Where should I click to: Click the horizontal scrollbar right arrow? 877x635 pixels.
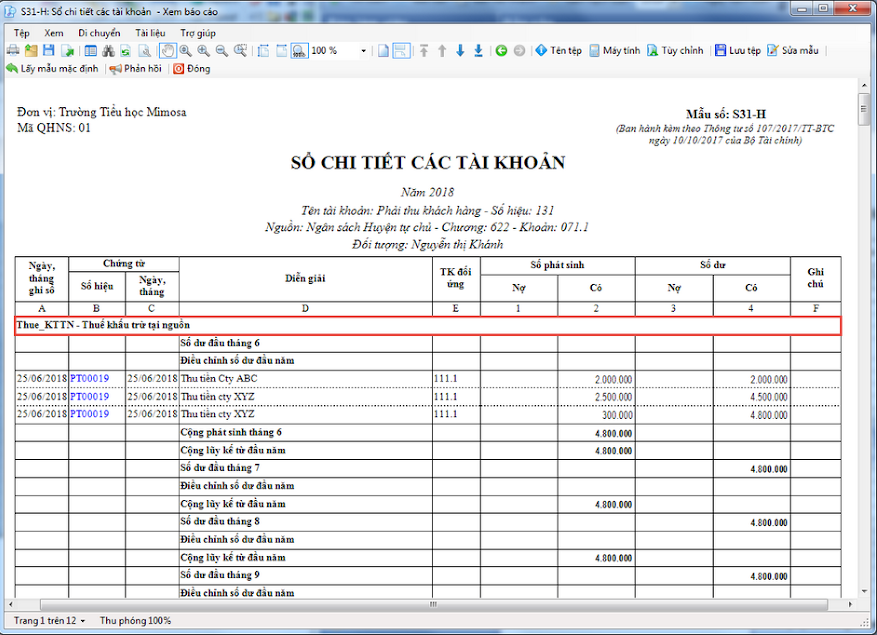tap(850, 604)
